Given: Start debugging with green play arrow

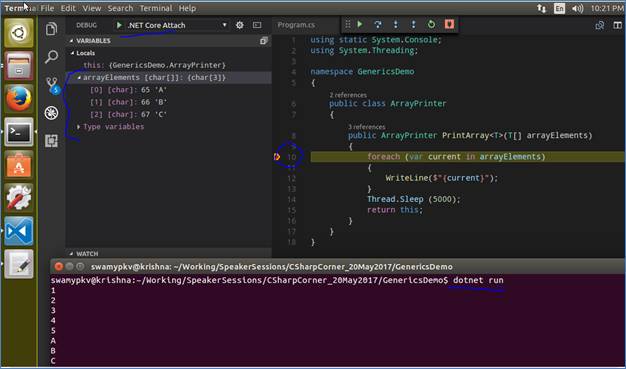Looking at the screenshot, I should 119,25.
